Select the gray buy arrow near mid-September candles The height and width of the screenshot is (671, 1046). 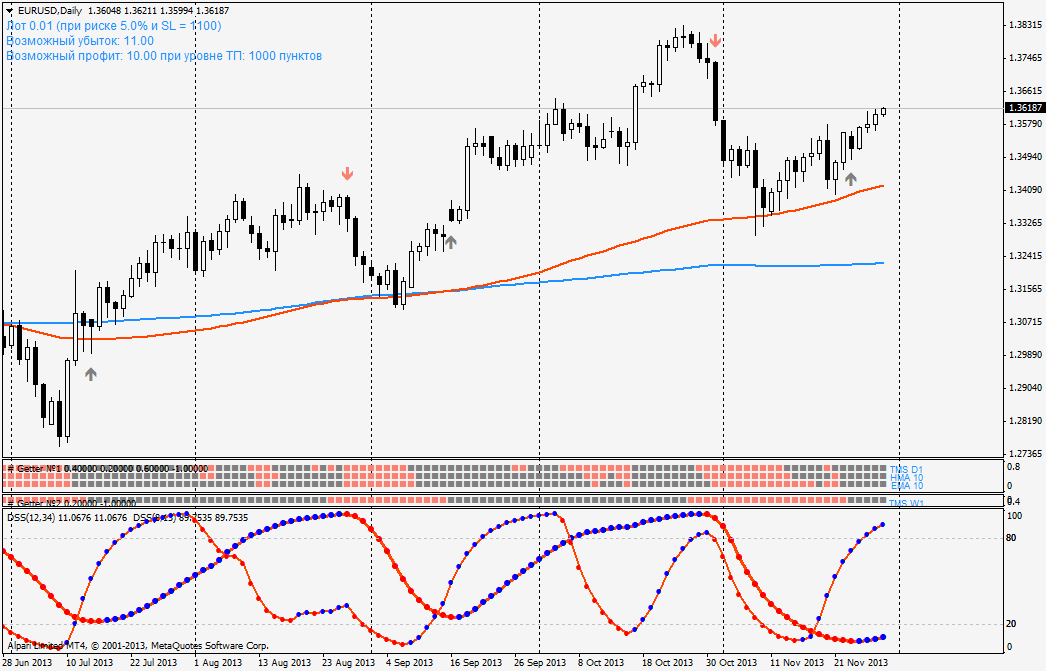tap(451, 242)
